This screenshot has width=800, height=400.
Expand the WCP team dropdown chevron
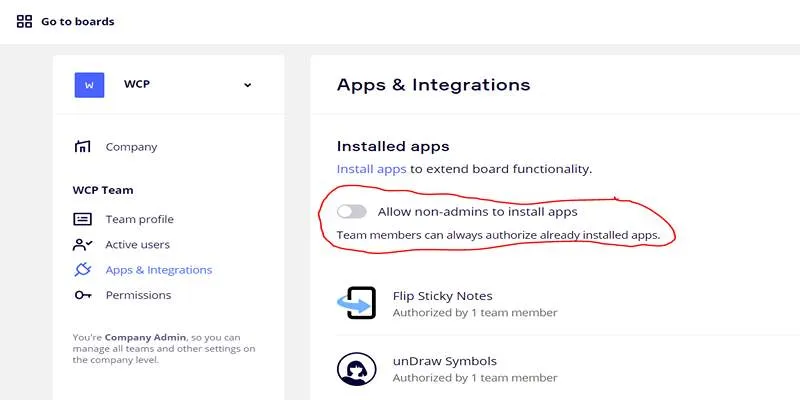pos(247,85)
